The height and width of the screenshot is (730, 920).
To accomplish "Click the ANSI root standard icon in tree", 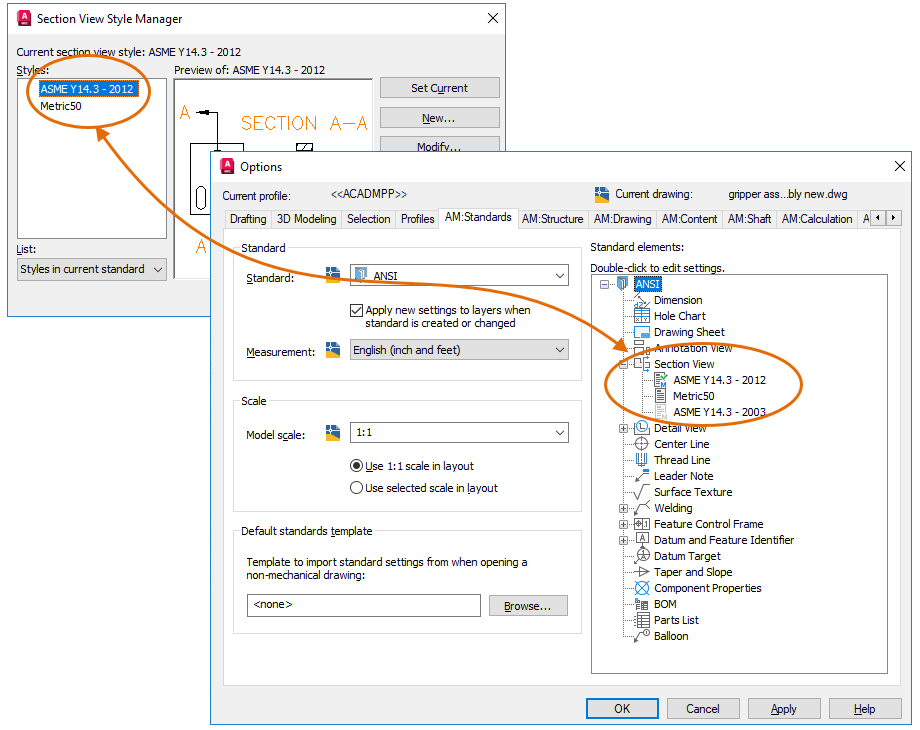I will tap(623, 284).
